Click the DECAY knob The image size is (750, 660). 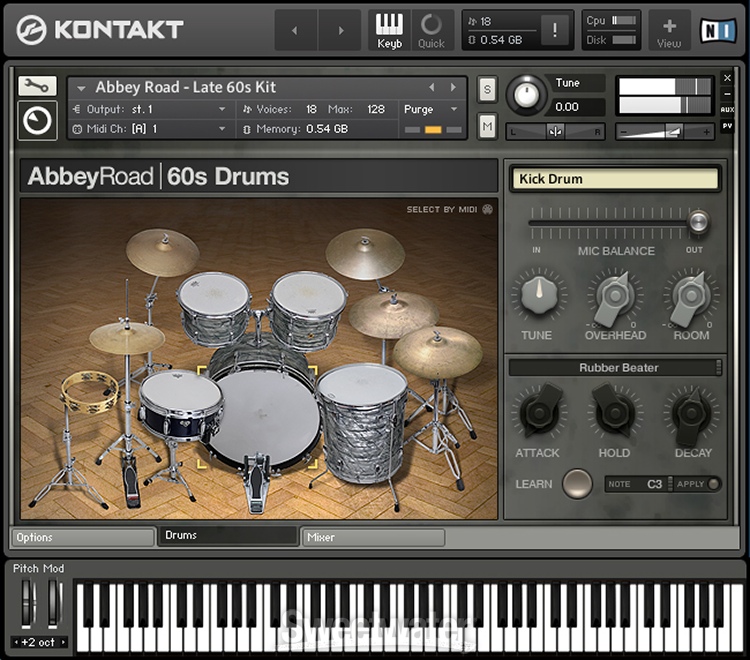point(691,414)
